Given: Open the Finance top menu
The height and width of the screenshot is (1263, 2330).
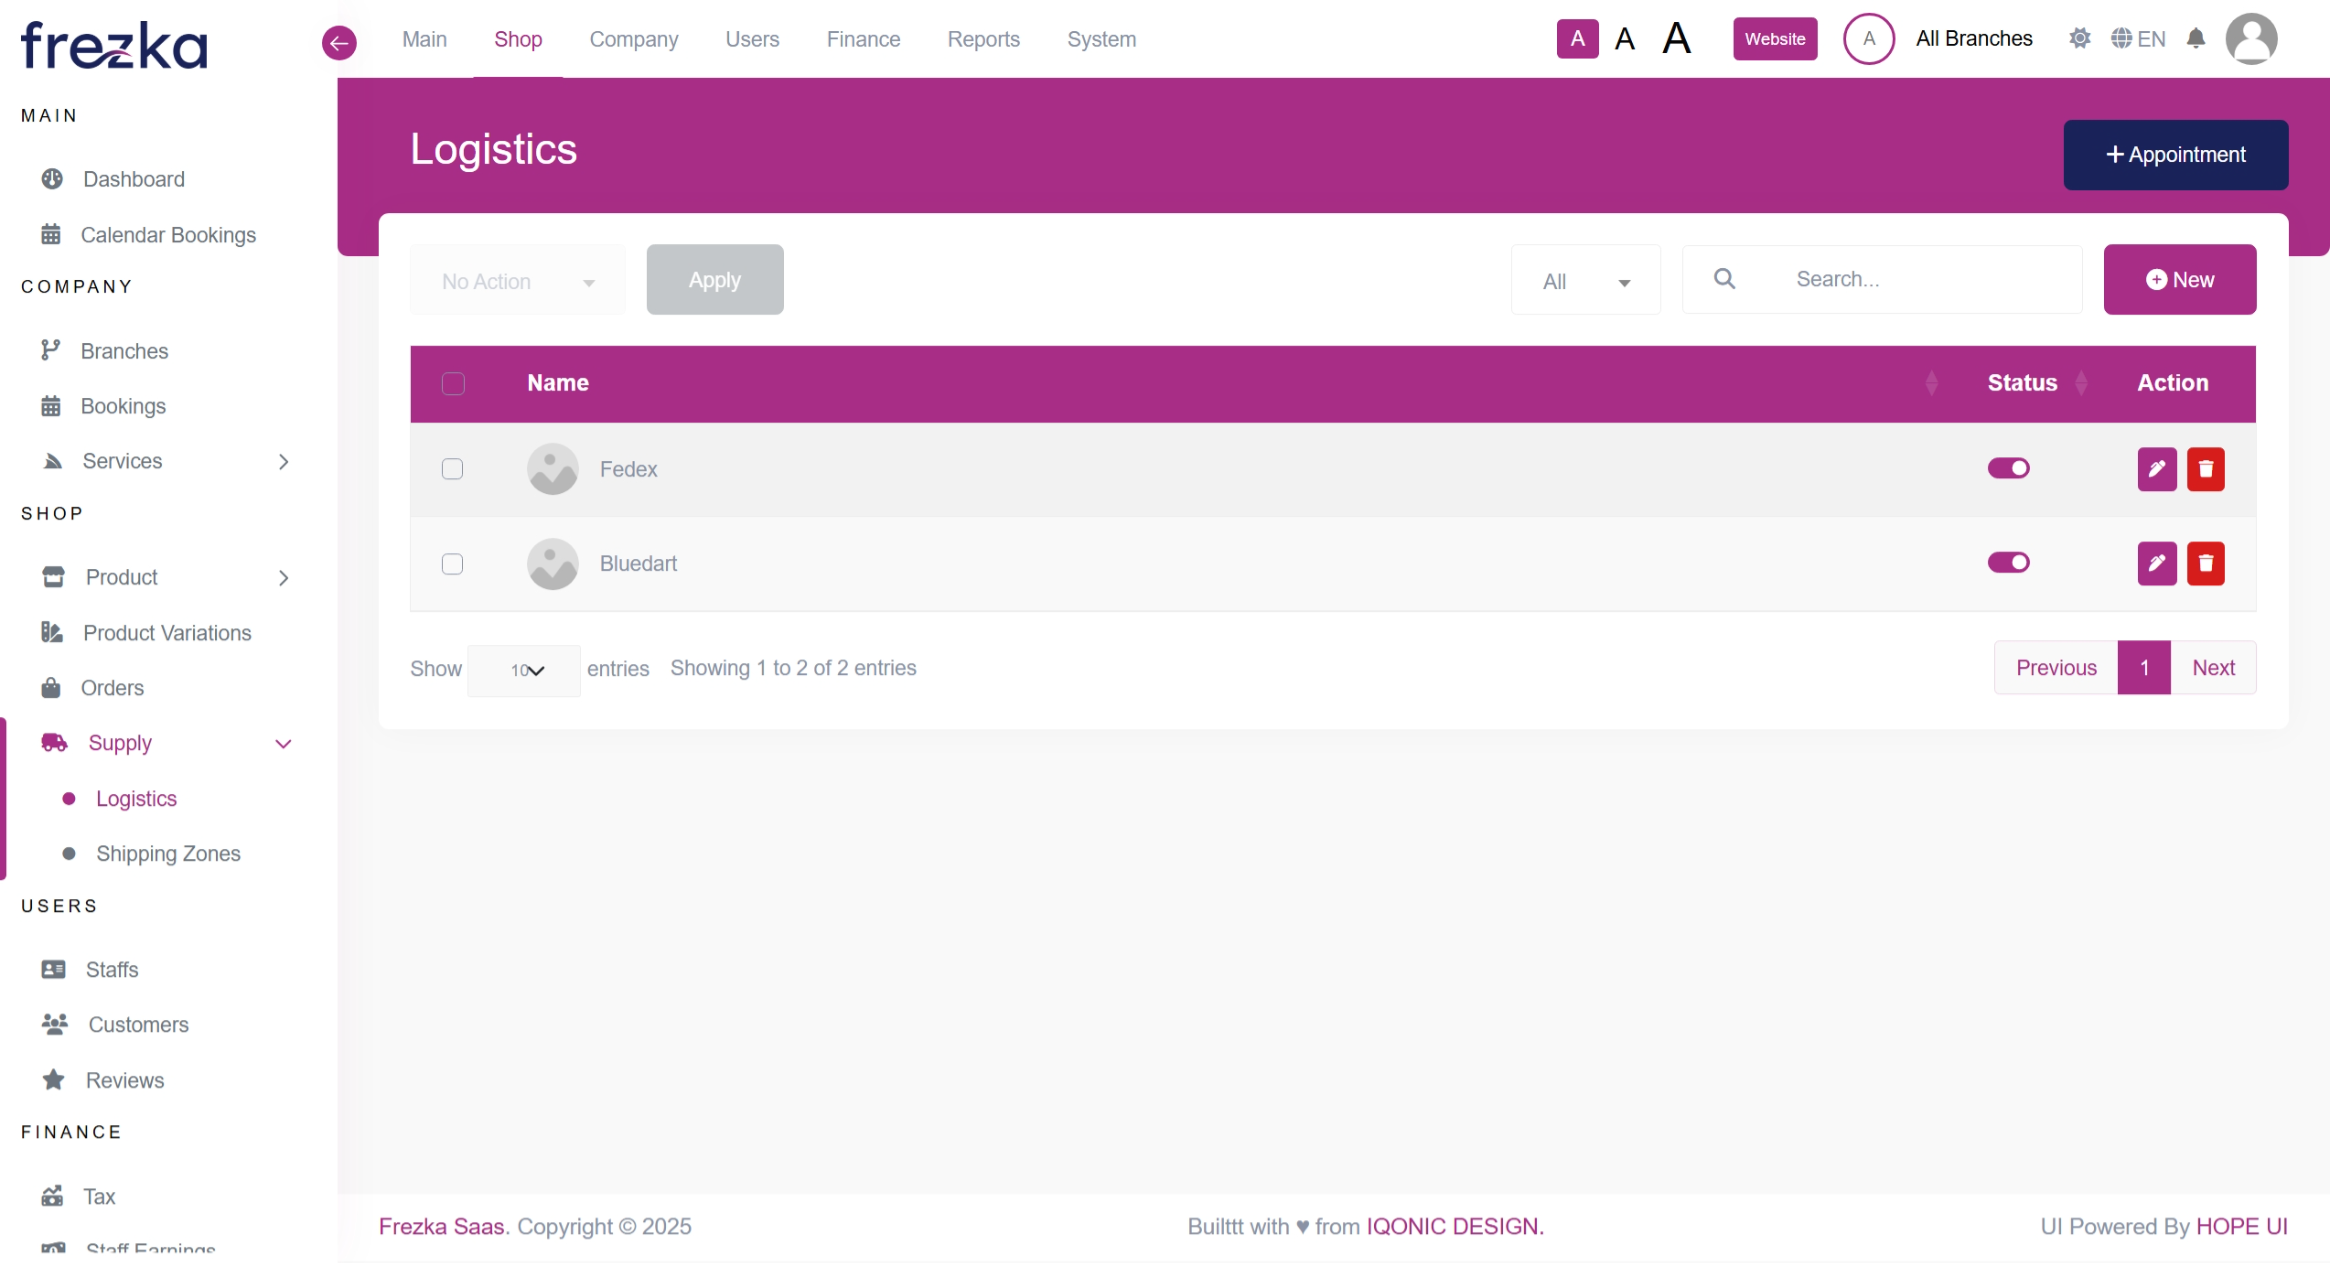Looking at the screenshot, I should 863,39.
